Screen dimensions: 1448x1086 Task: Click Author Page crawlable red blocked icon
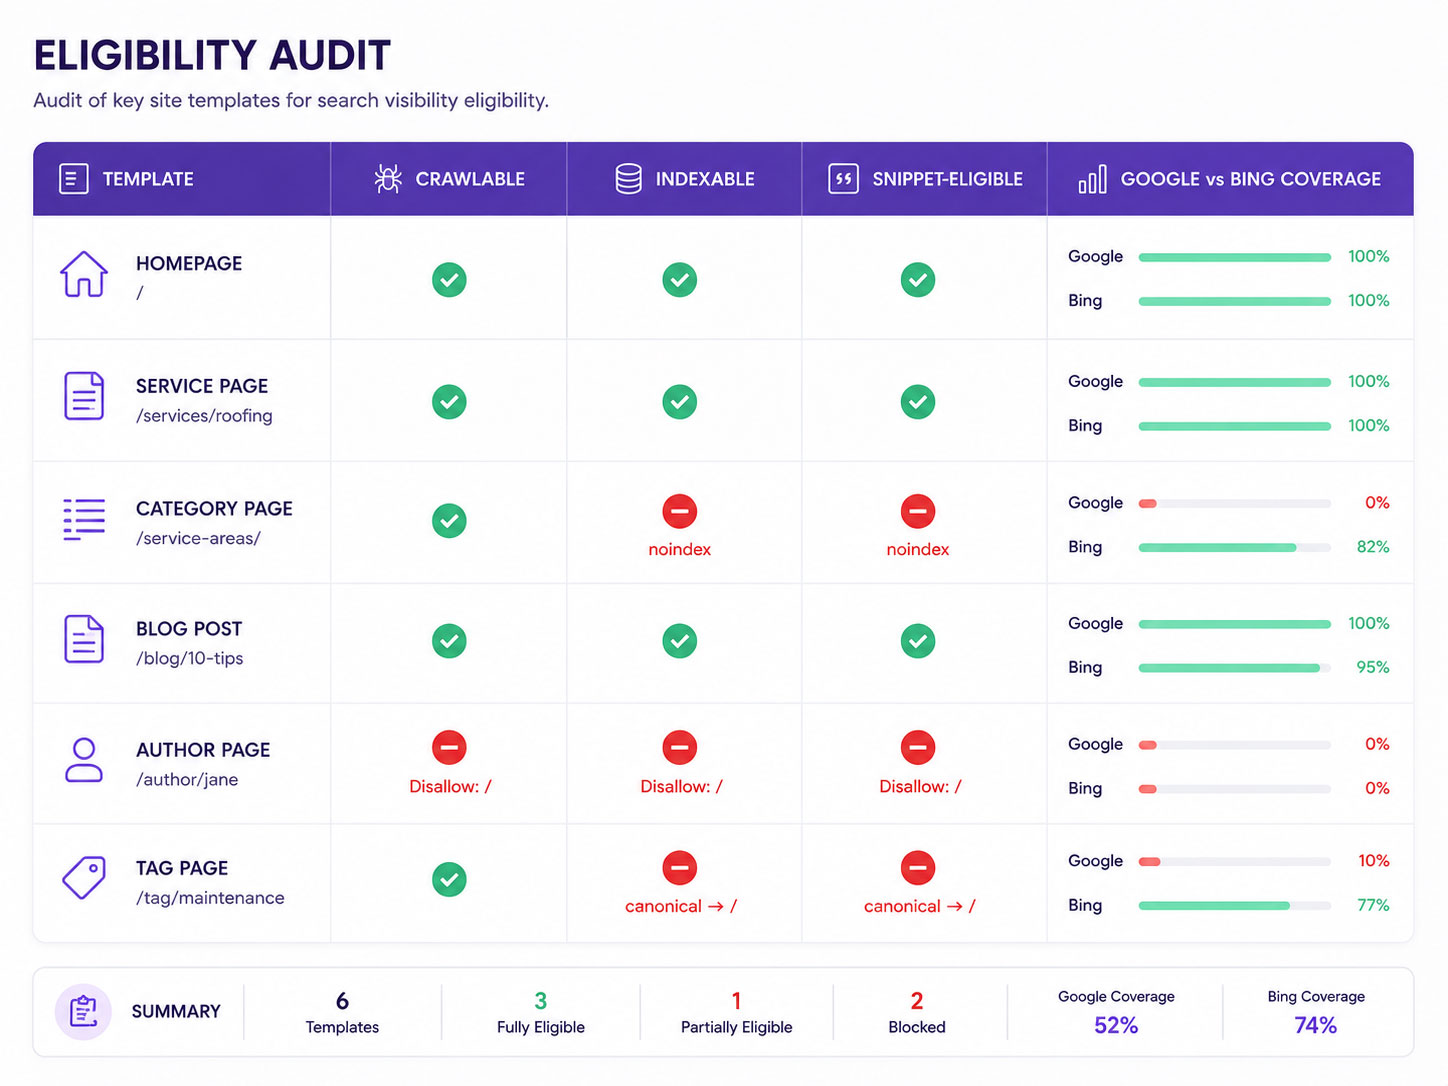[x=449, y=748]
